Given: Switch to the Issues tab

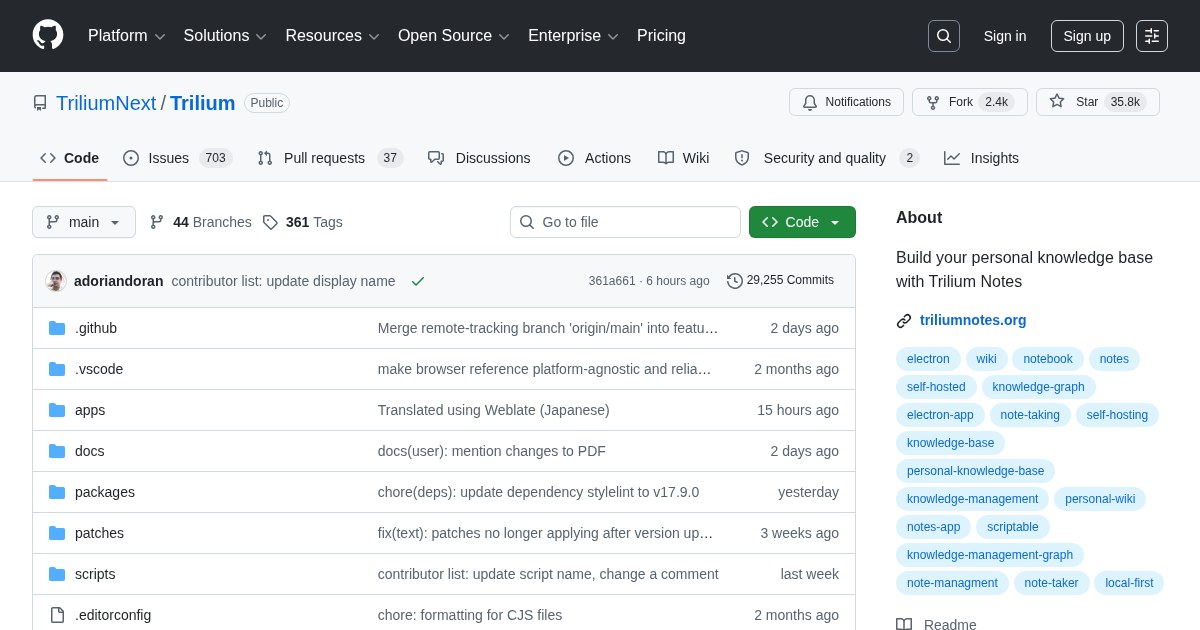Looking at the screenshot, I should point(177,158).
